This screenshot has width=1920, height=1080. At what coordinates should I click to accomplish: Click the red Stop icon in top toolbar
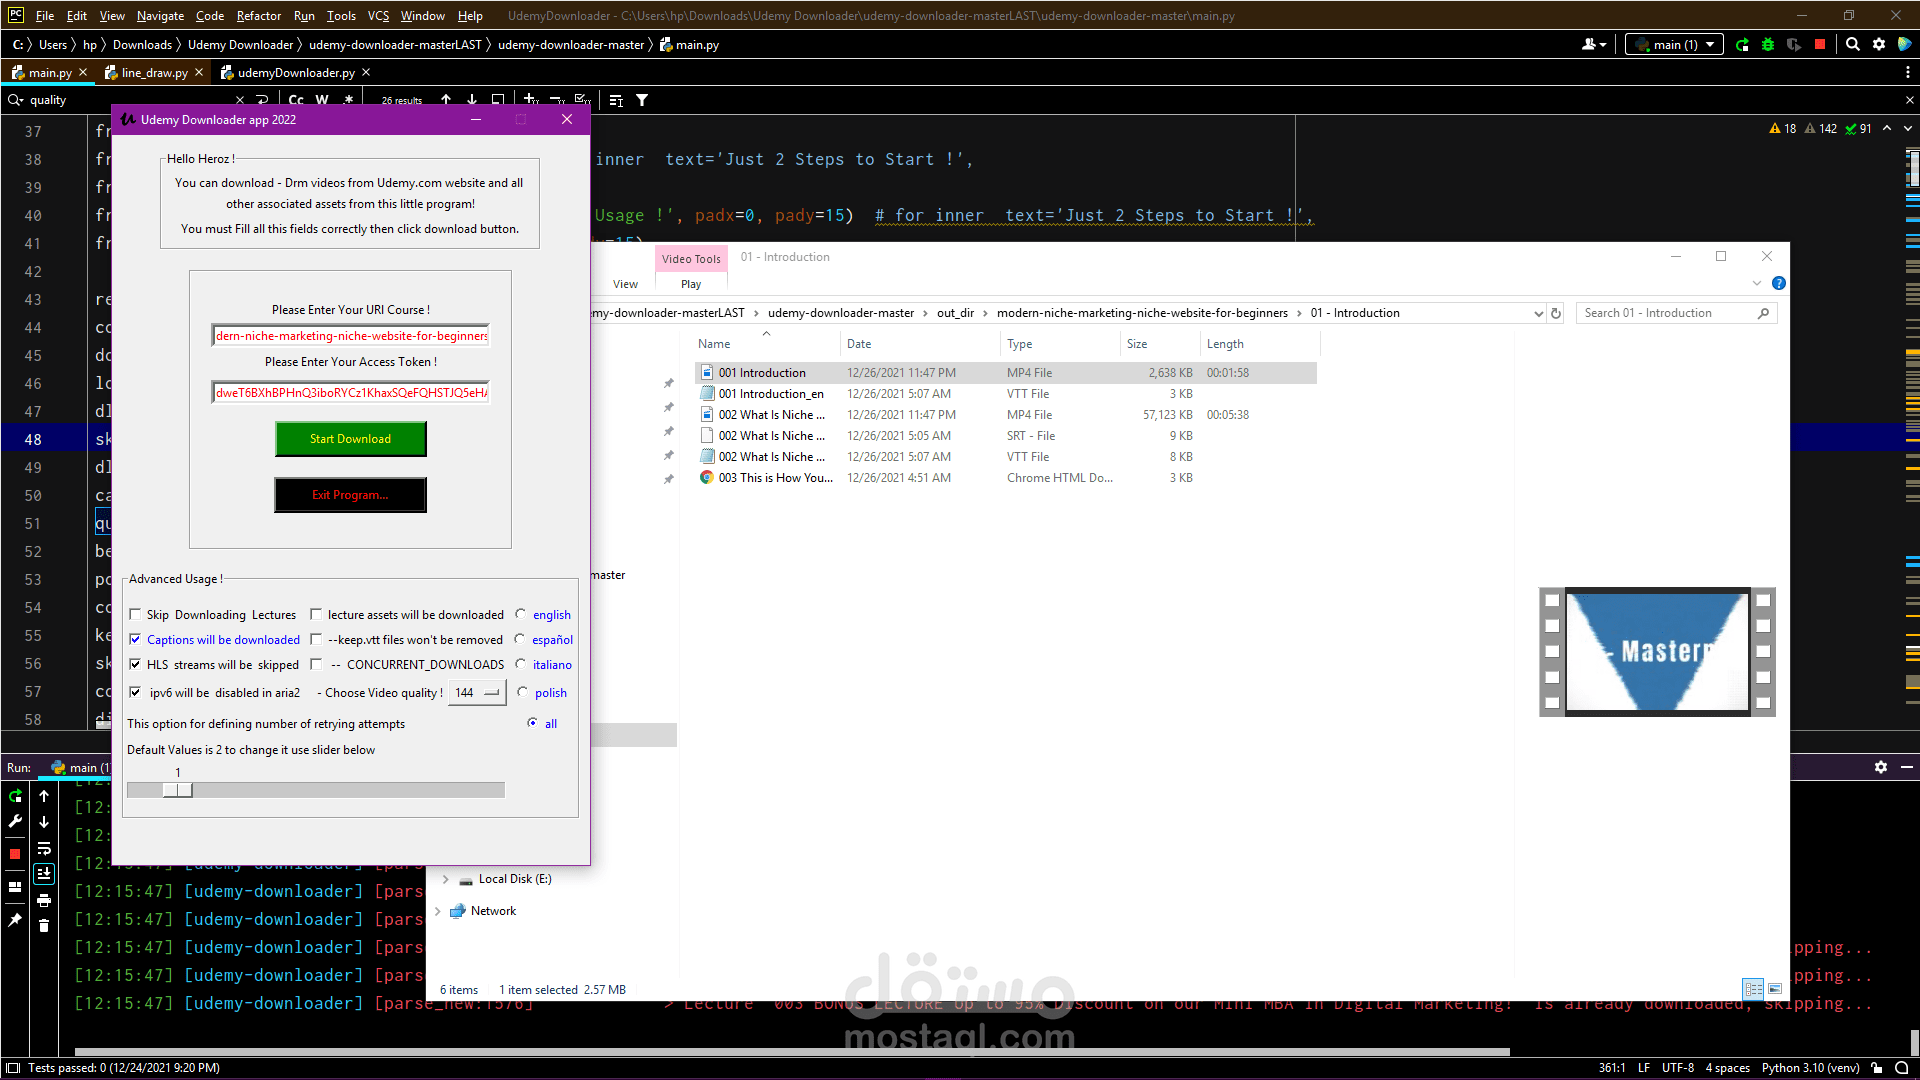tap(1820, 45)
